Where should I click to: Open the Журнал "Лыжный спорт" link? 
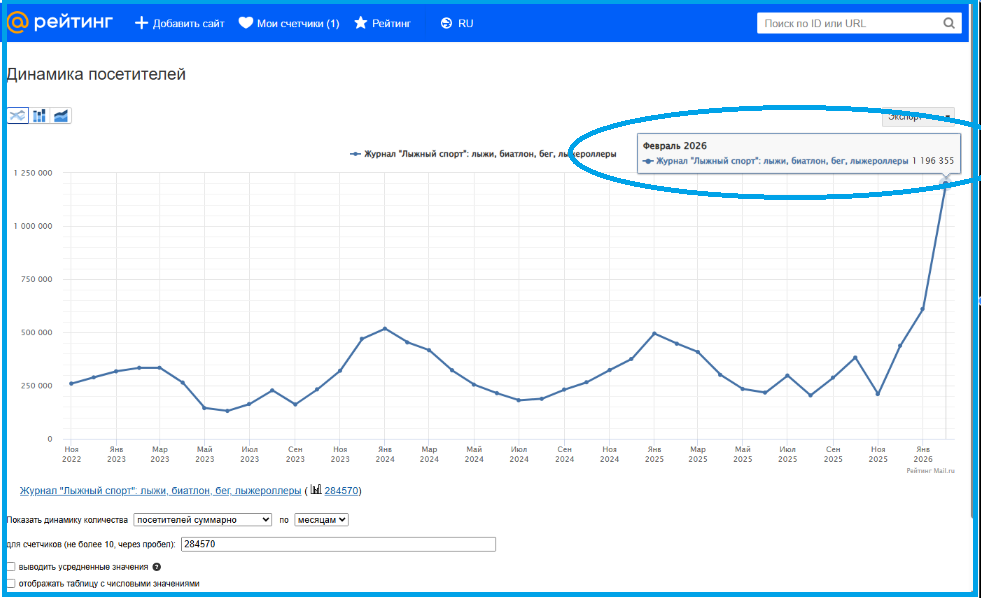pyautogui.click(x=160, y=491)
